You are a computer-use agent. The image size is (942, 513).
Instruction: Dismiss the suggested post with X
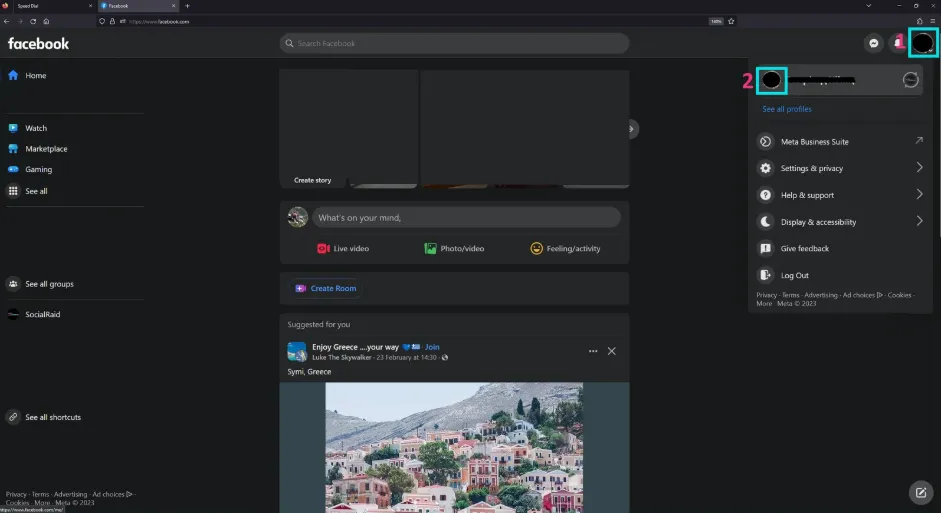point(612,351)
